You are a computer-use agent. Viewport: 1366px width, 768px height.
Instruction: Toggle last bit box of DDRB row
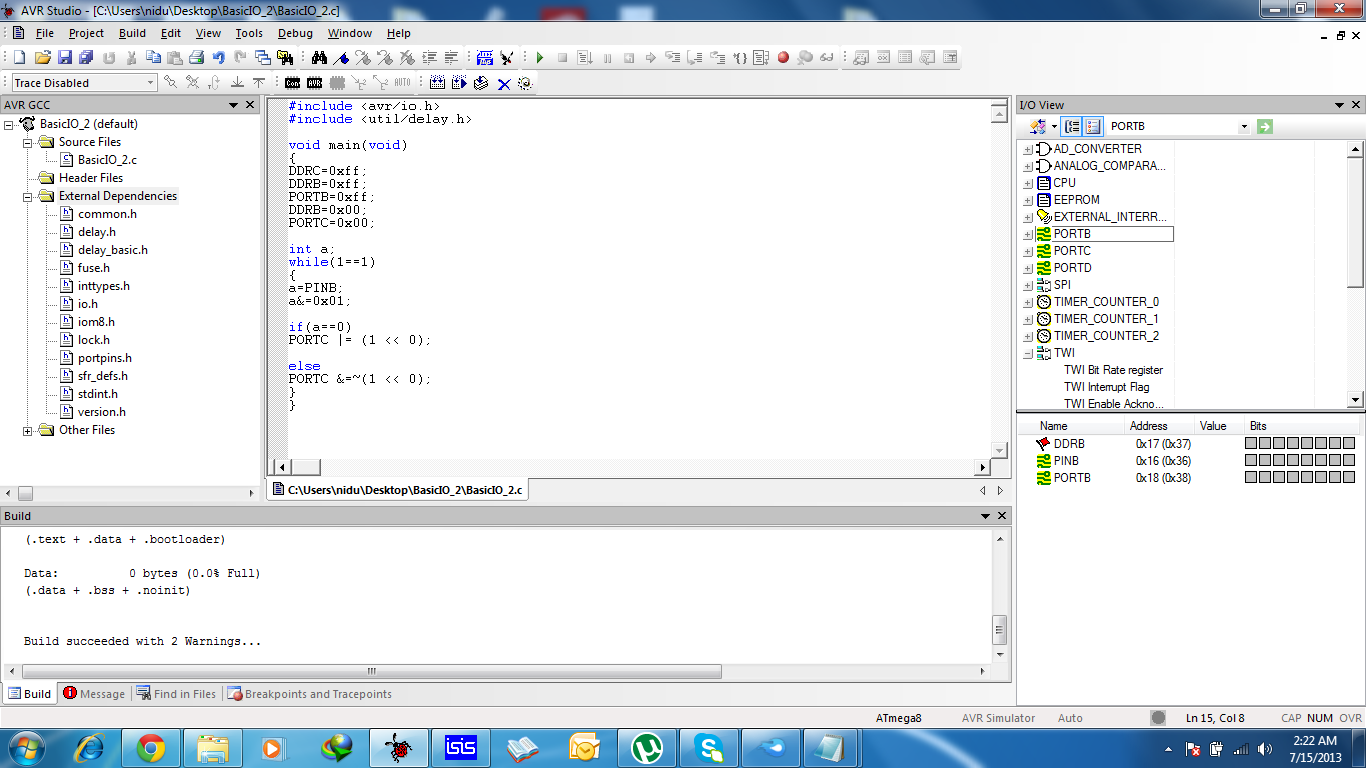point(1350,443)
